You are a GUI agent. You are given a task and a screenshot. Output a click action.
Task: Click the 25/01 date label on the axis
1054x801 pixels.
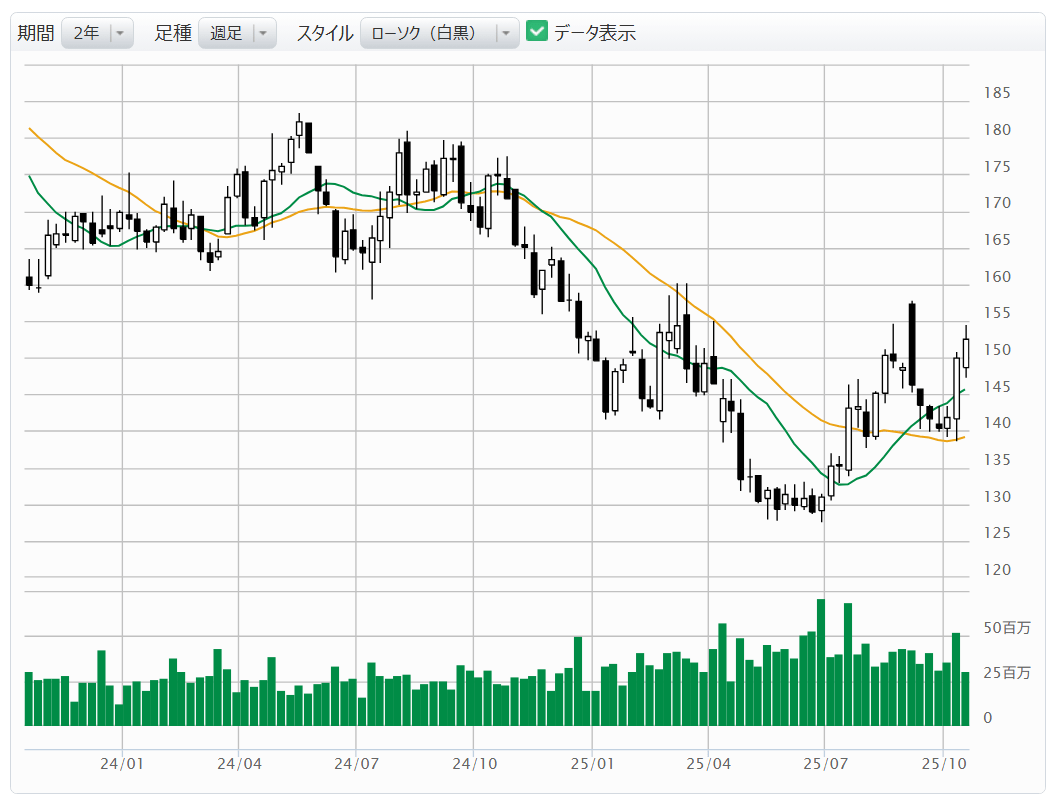[591, 763]
